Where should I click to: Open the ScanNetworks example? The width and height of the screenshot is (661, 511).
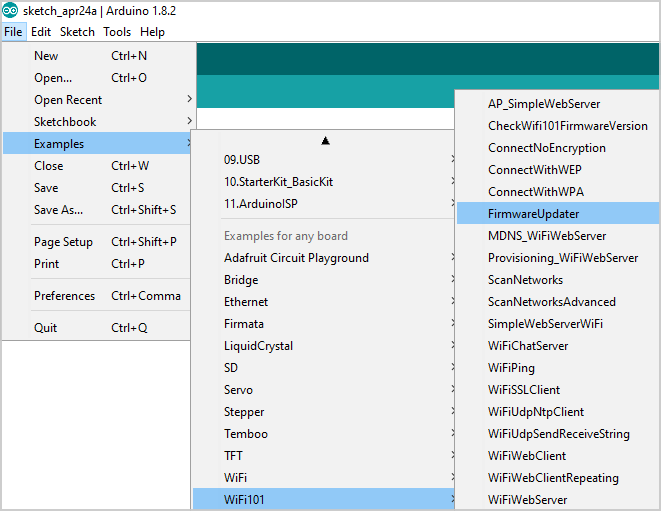558,280
